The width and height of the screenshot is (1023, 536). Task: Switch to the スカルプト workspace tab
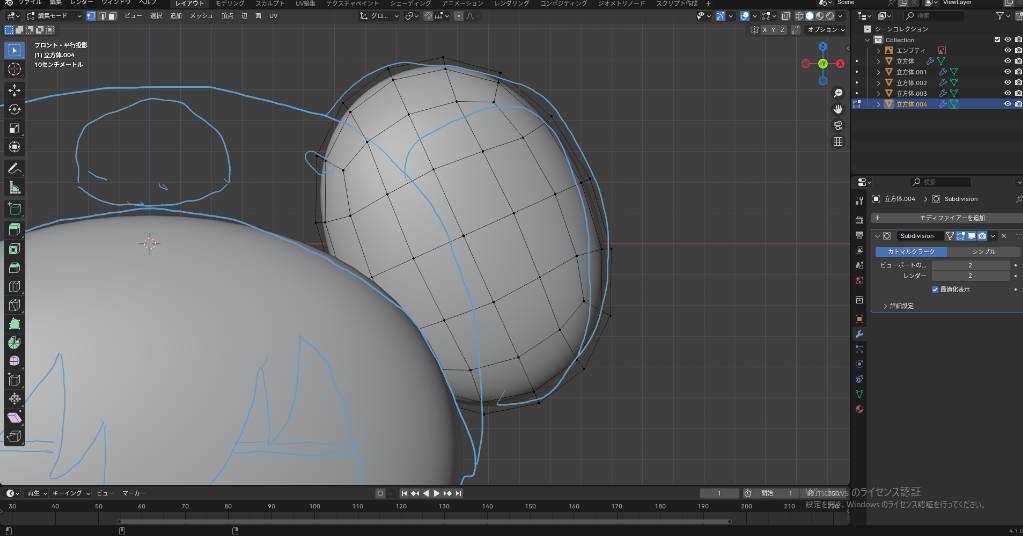[x=268, y=4]
